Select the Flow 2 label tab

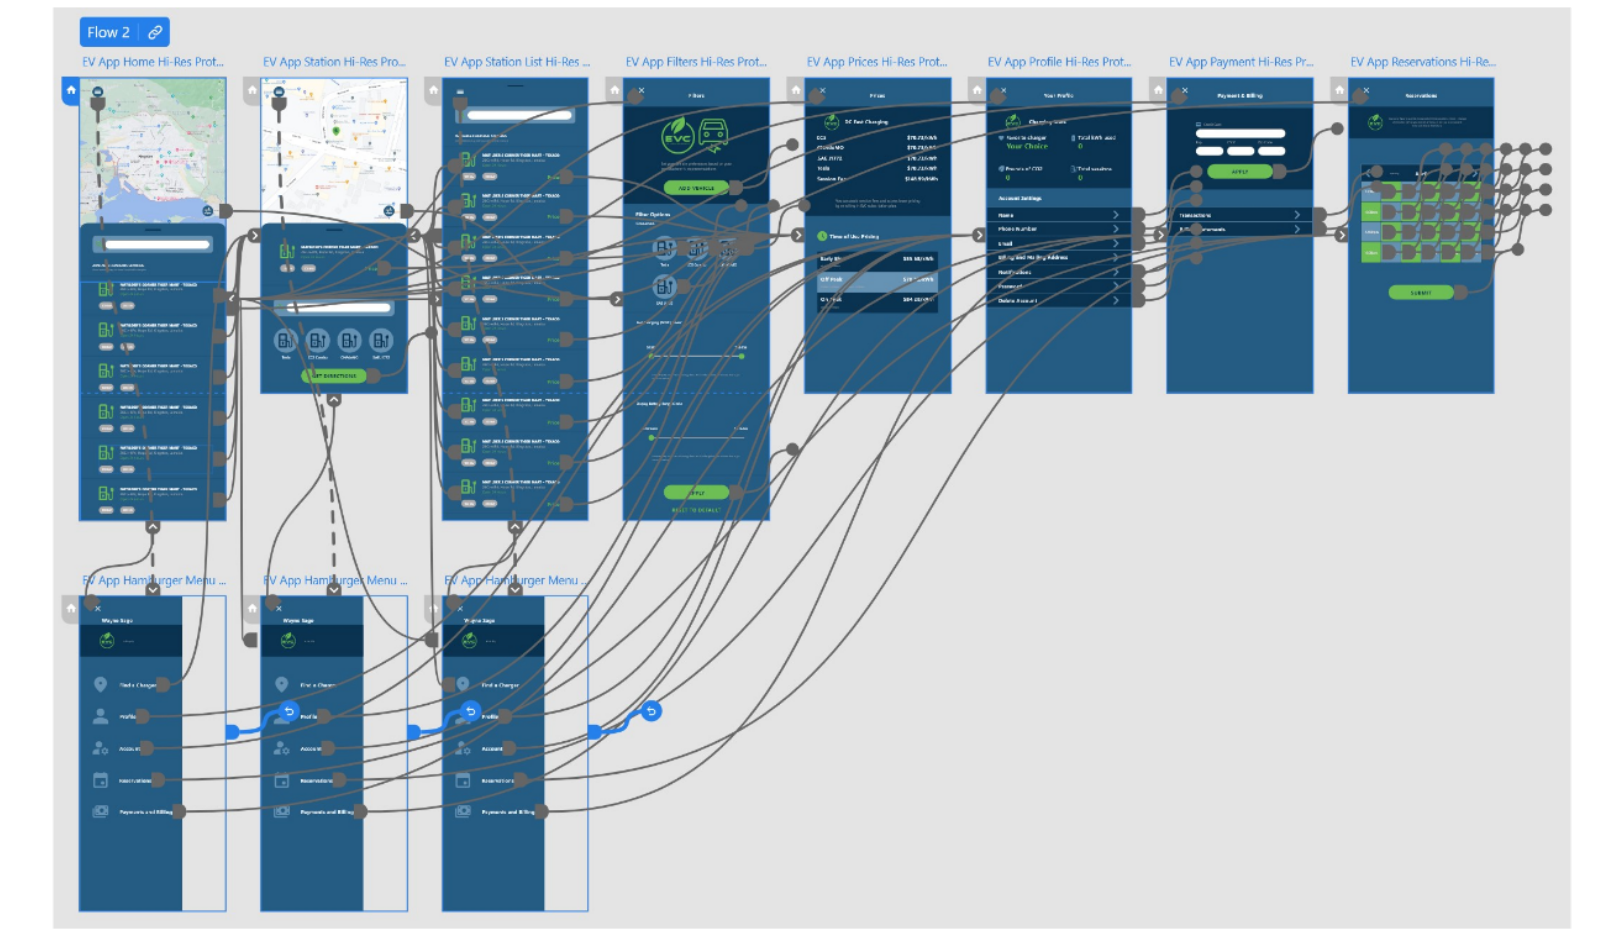[108, 32]
